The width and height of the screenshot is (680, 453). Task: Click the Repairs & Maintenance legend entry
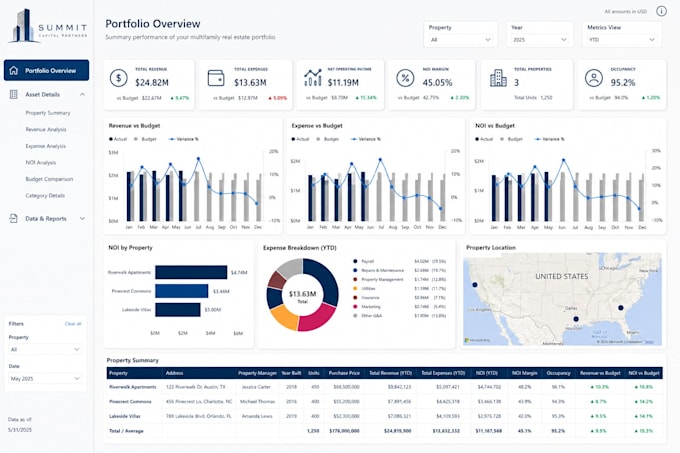pos(382,270)
